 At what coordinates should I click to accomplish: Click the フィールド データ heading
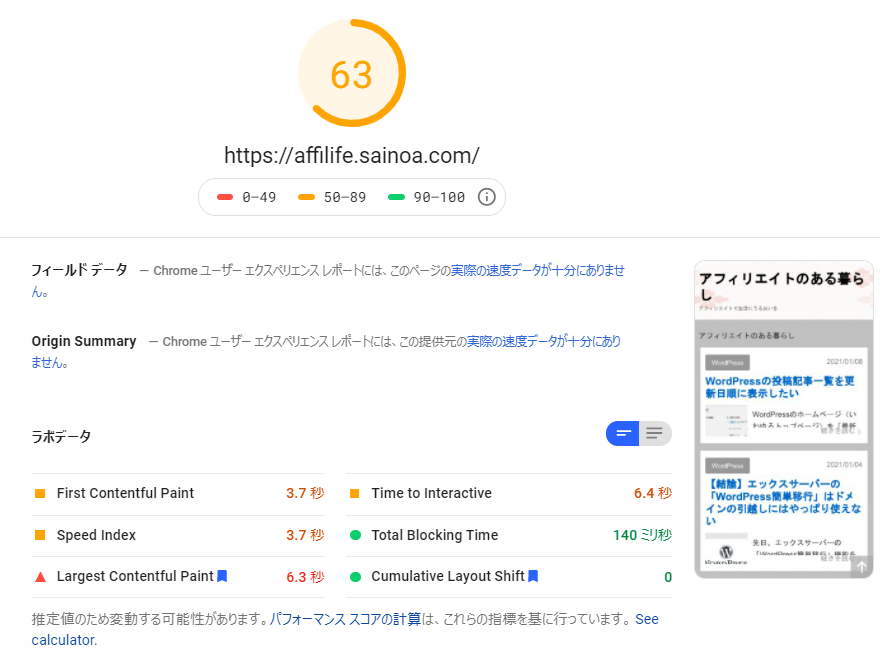pos(79,270)
